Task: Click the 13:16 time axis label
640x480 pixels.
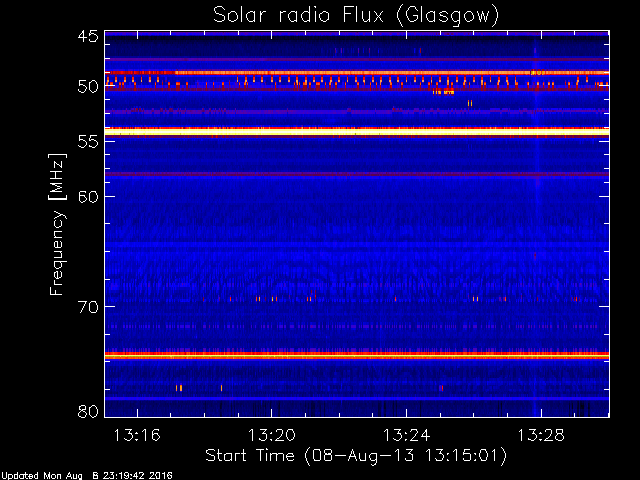Action: point(137,435)
